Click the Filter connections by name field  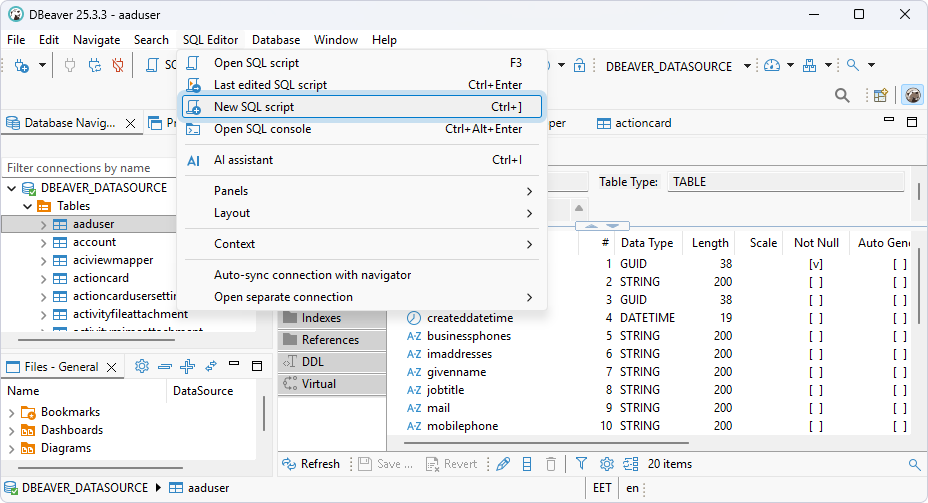pyautogui.click(x=90, y=168)
